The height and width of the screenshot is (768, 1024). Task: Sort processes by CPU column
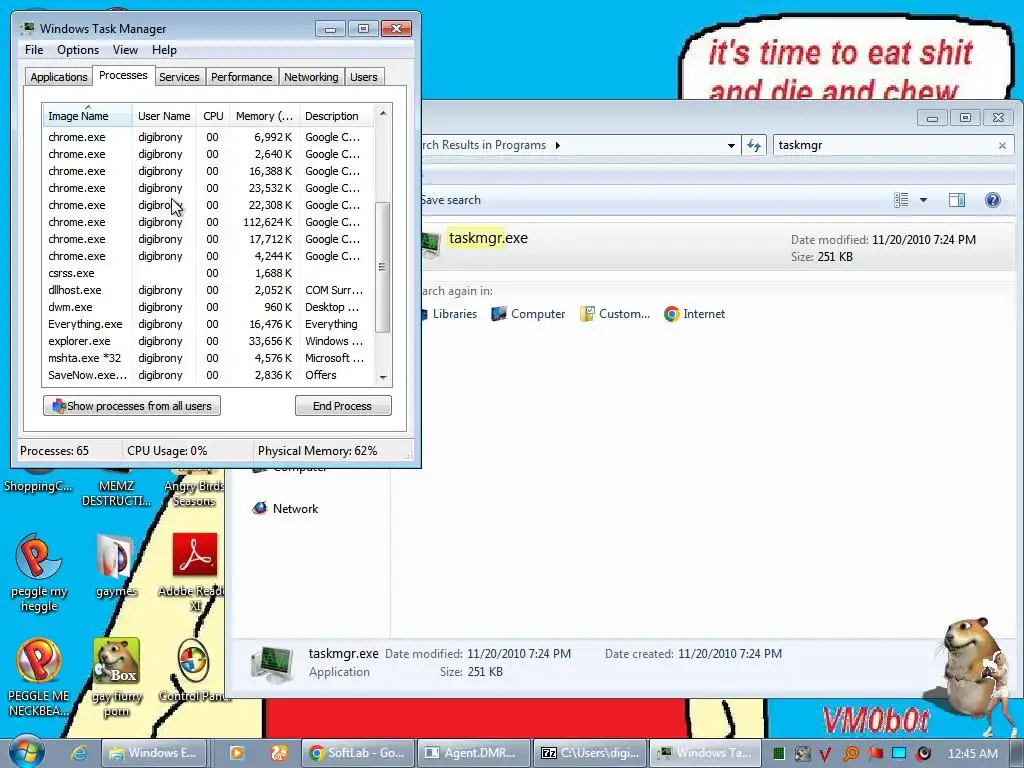213,116
